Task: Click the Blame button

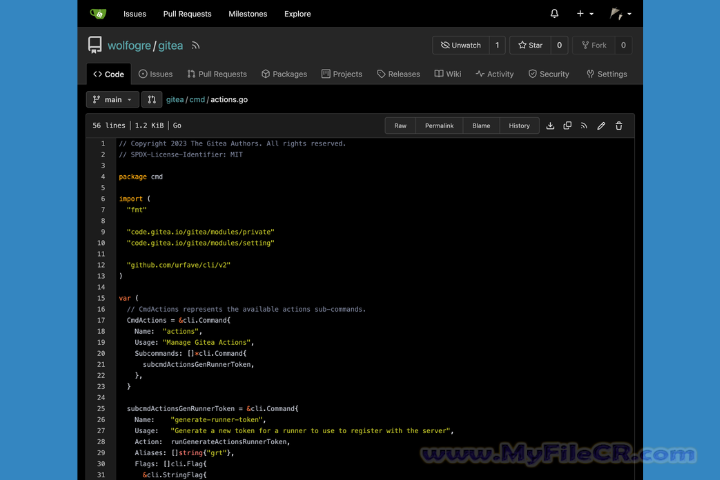Action: point(481,126)
